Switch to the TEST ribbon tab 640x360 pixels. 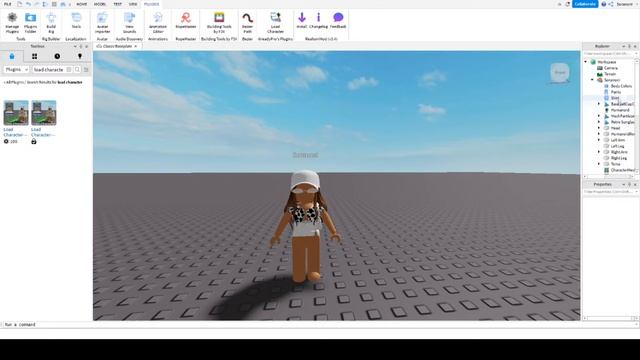point(118,4)
